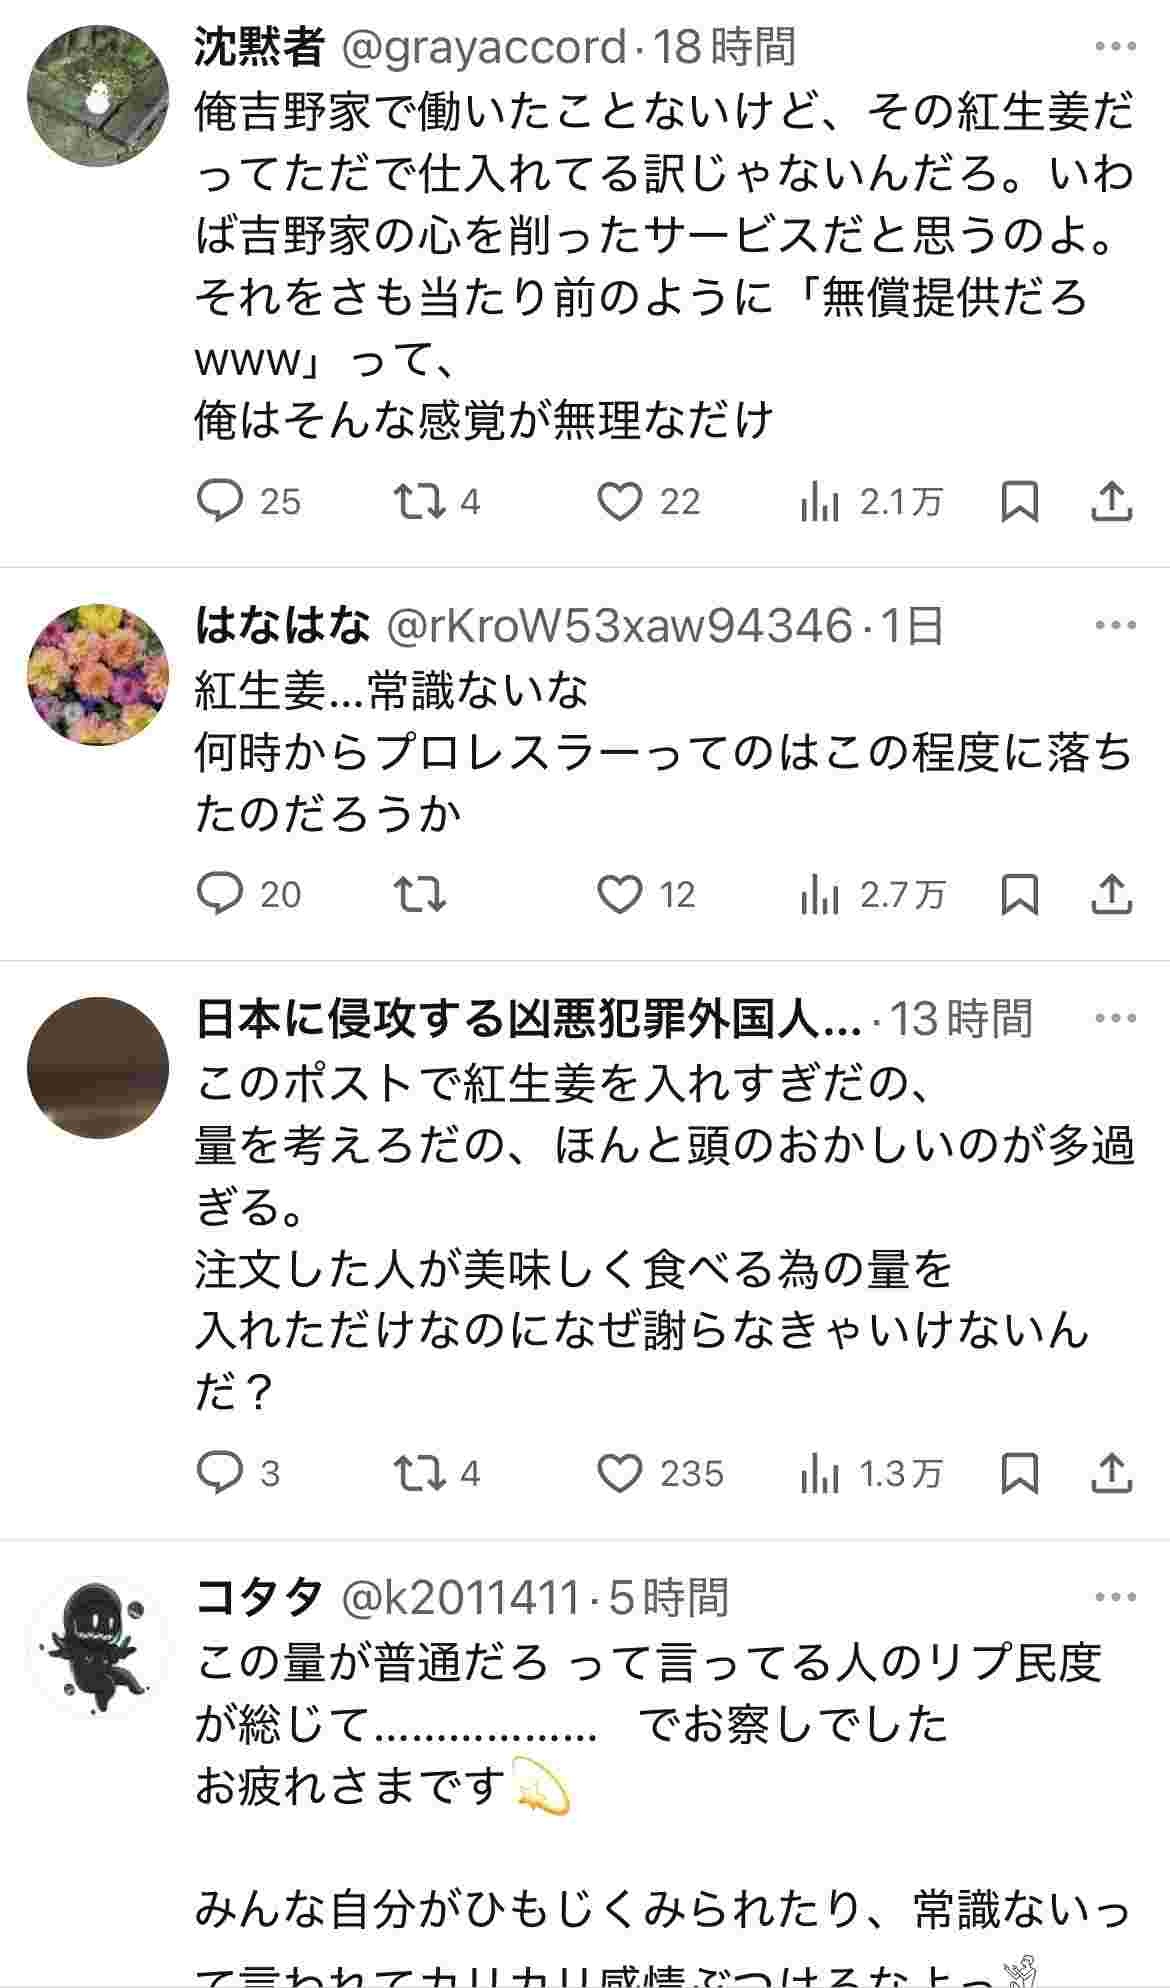The height and width of the screenshot is (1988, 1170).
Task: Bookmark 沈黙者's post
Action: click(x=1019, y=501)
